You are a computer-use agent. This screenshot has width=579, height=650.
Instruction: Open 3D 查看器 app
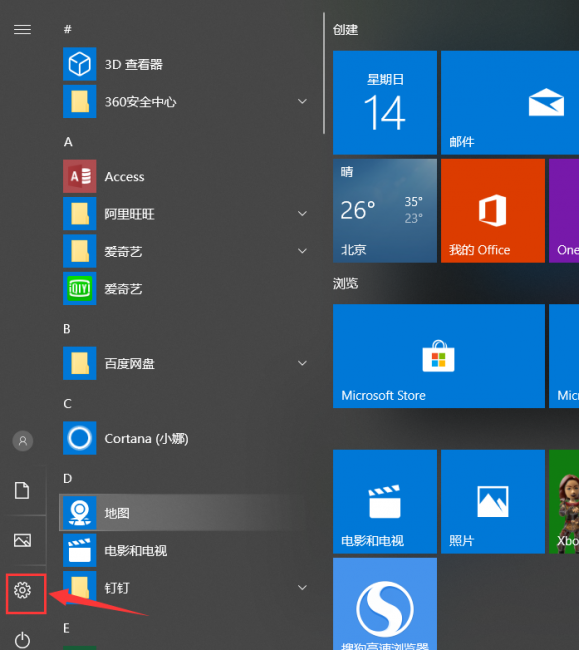coord(185,64)
